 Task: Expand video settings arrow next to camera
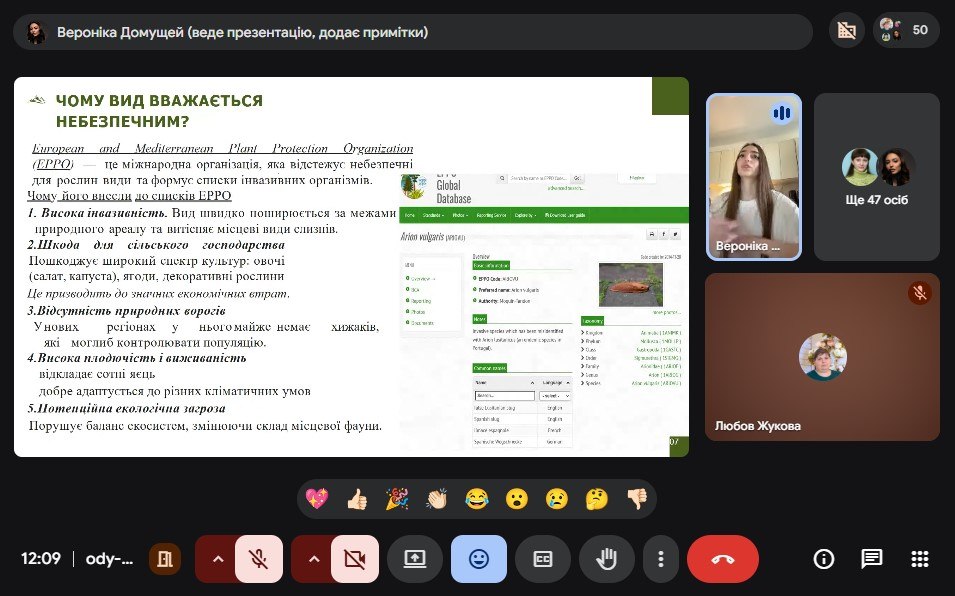pos(313,559)
